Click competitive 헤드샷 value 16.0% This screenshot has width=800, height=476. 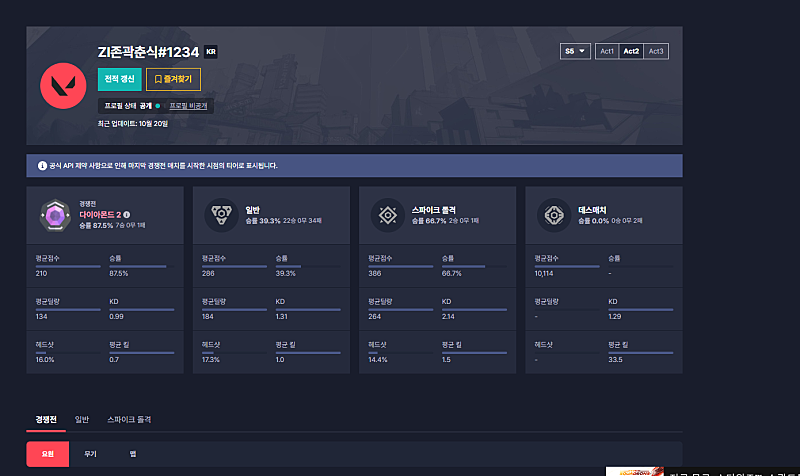click(45, 360)
